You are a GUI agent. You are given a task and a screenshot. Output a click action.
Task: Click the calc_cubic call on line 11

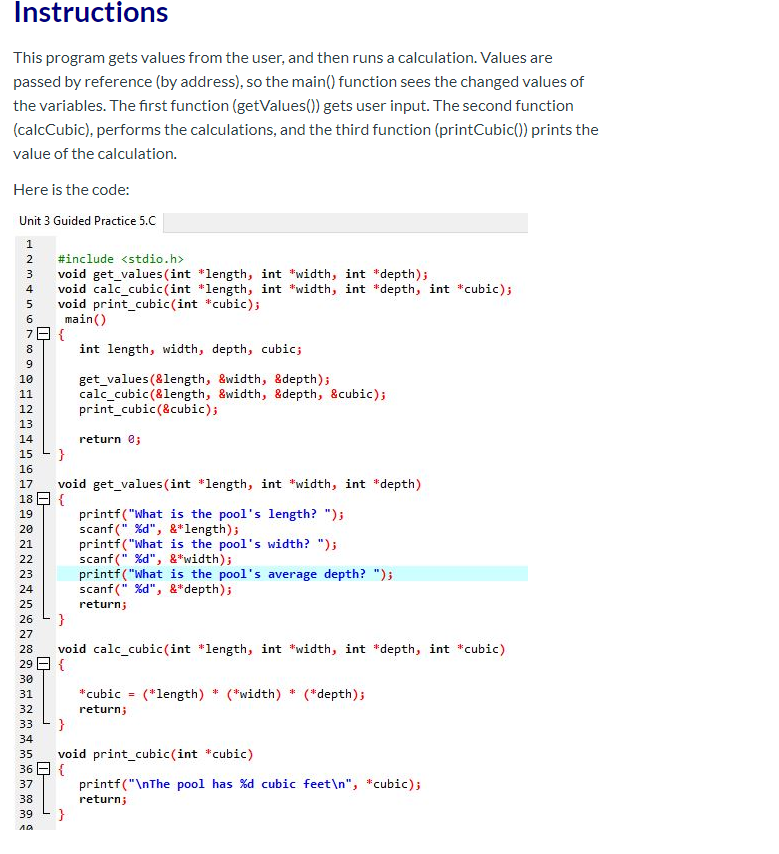[233, 394]
